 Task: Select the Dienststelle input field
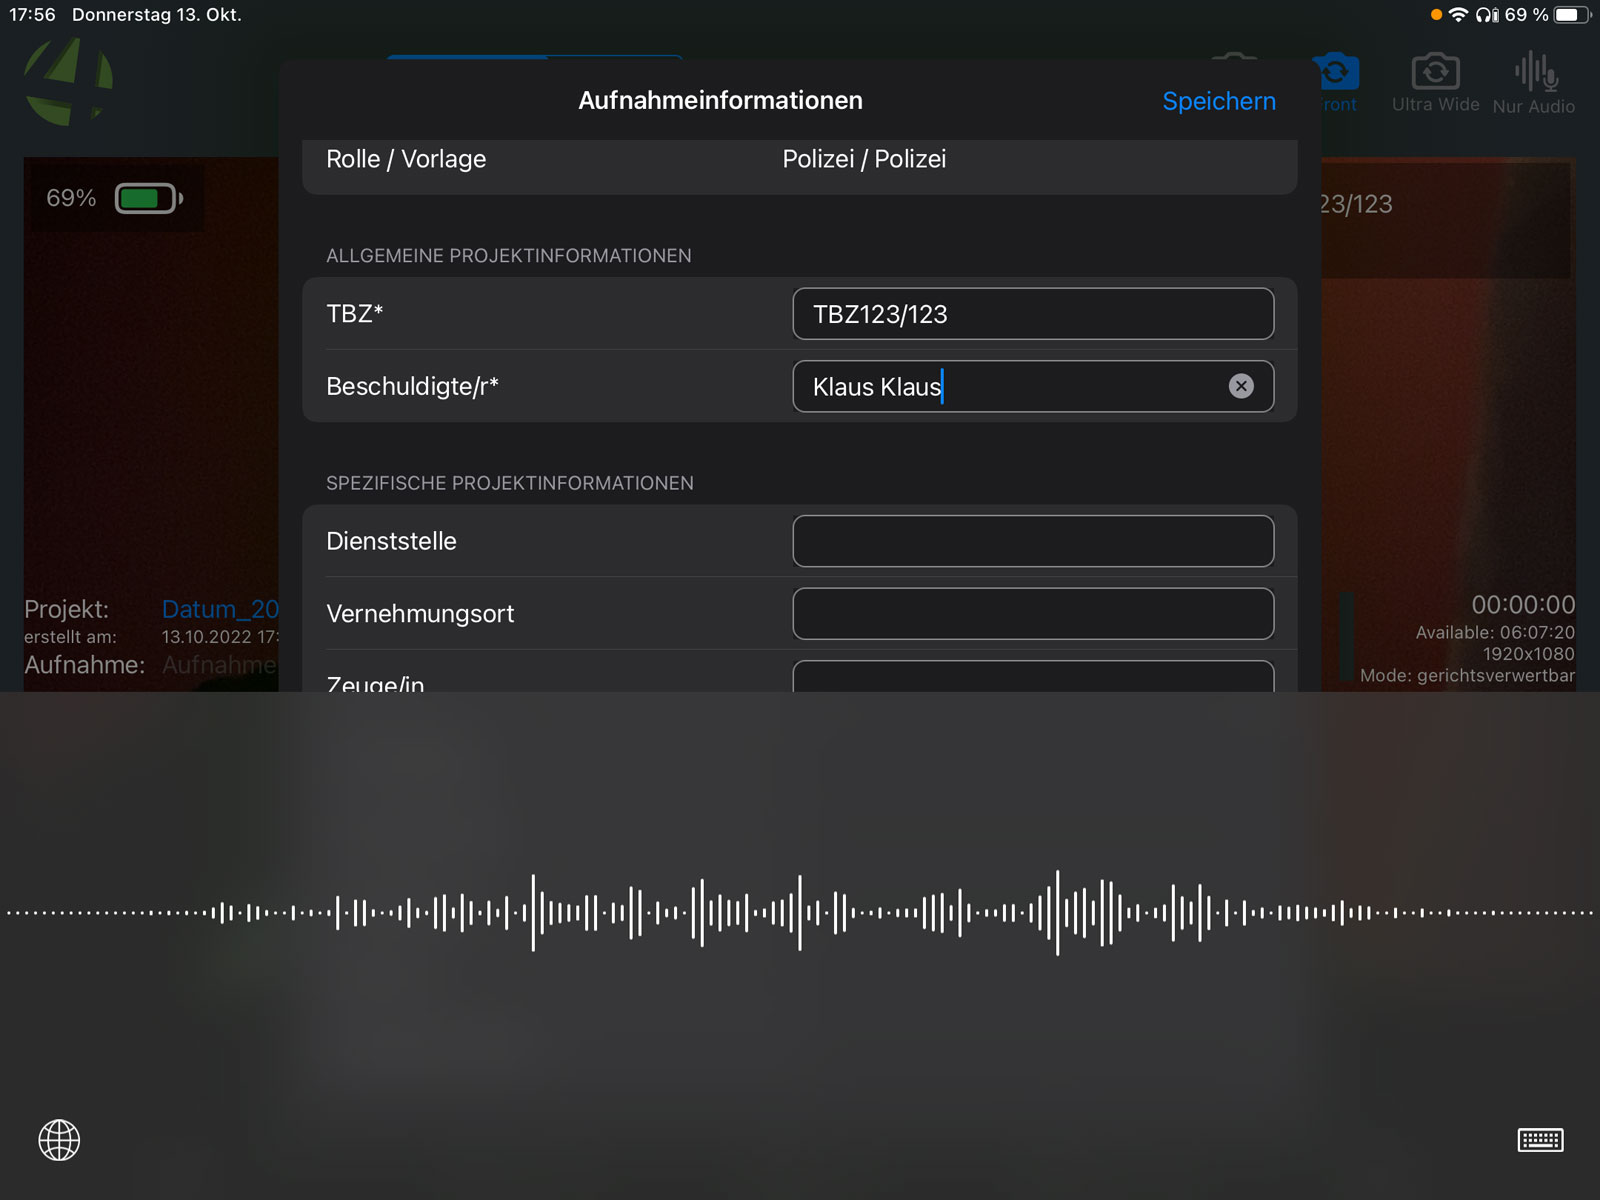[x=1032, y=541]
